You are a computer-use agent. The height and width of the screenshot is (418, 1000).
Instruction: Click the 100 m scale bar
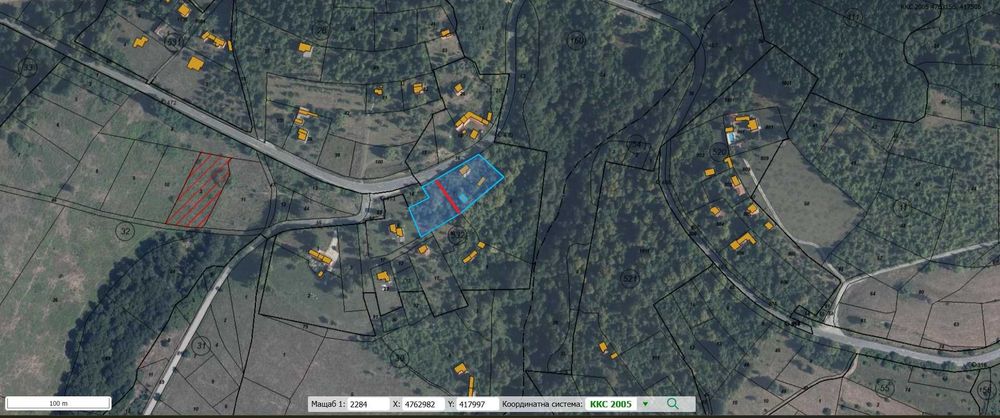point(58,403)
